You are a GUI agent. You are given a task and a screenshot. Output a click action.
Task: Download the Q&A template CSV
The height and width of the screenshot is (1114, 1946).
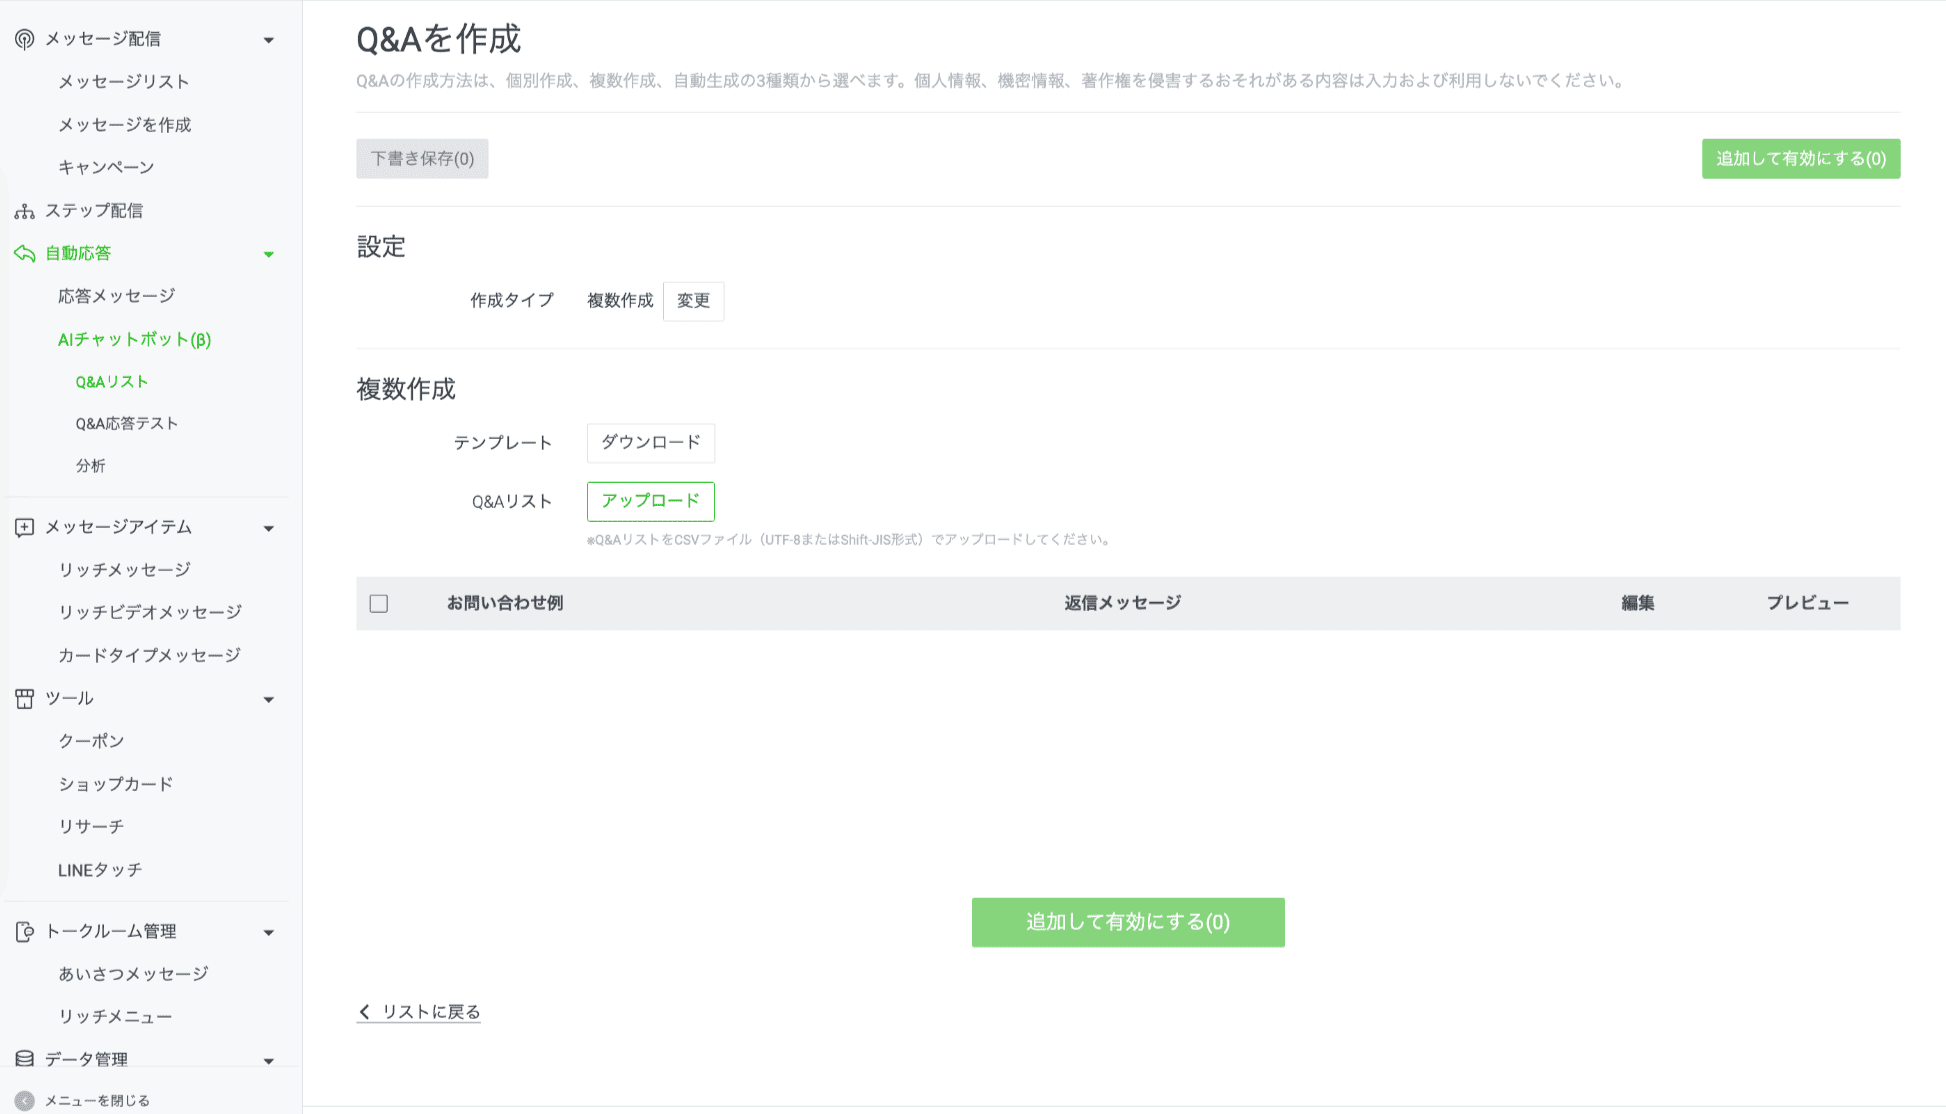pos(650,442)
